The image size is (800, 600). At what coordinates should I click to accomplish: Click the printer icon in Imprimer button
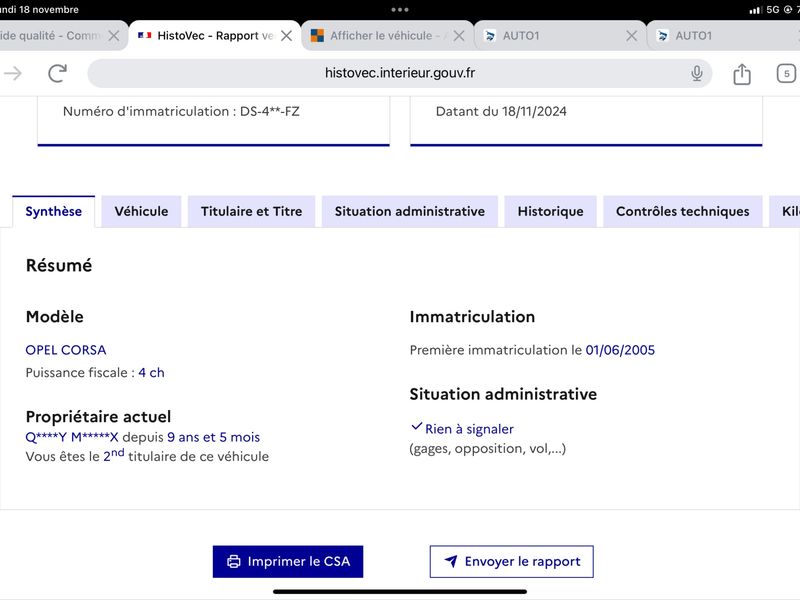pos(234,562)
